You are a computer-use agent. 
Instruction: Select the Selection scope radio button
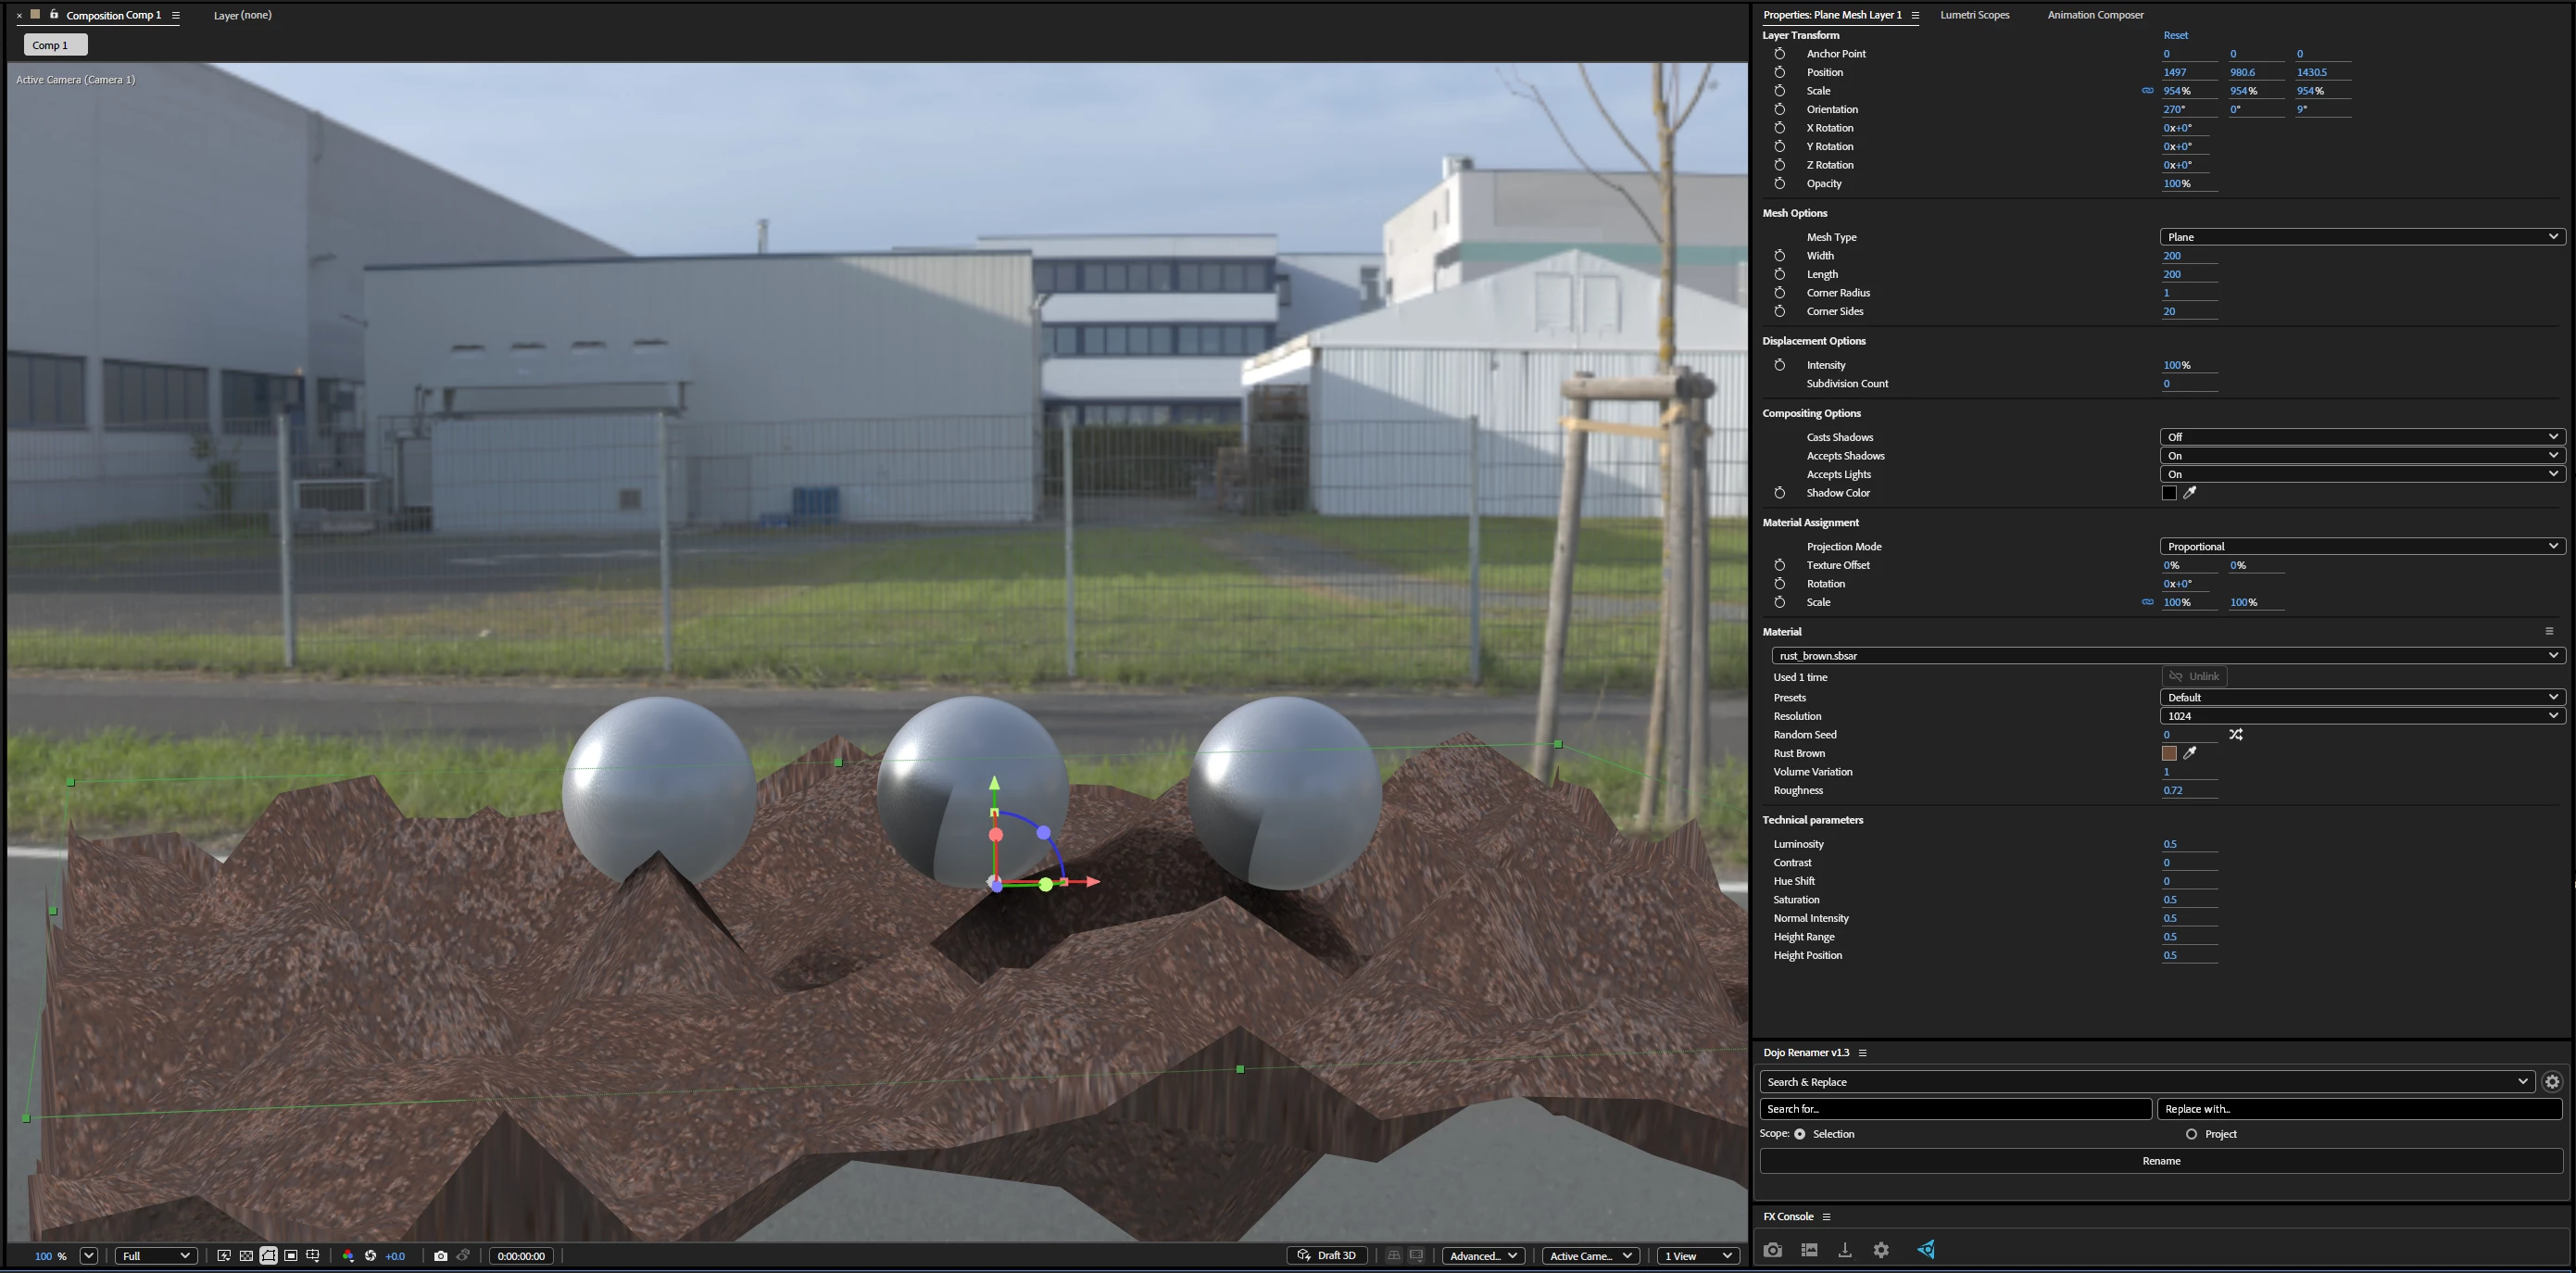point(1800,1134)
